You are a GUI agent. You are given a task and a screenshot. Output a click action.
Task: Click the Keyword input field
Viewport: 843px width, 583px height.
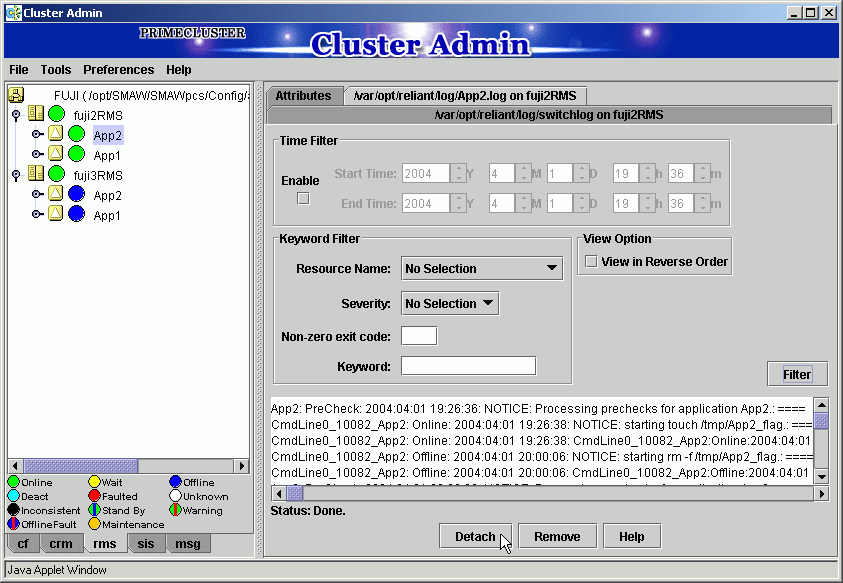click(x=468, y=366)
